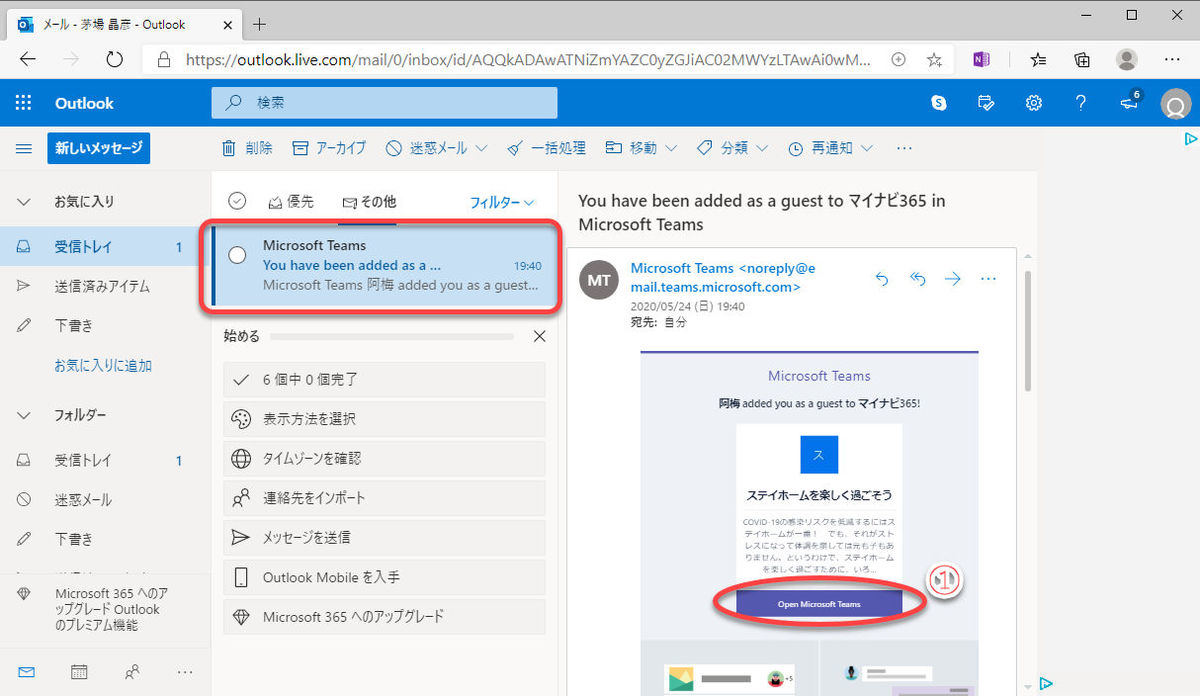Open more toolbar actions ellipsis

tap(905, 148)
